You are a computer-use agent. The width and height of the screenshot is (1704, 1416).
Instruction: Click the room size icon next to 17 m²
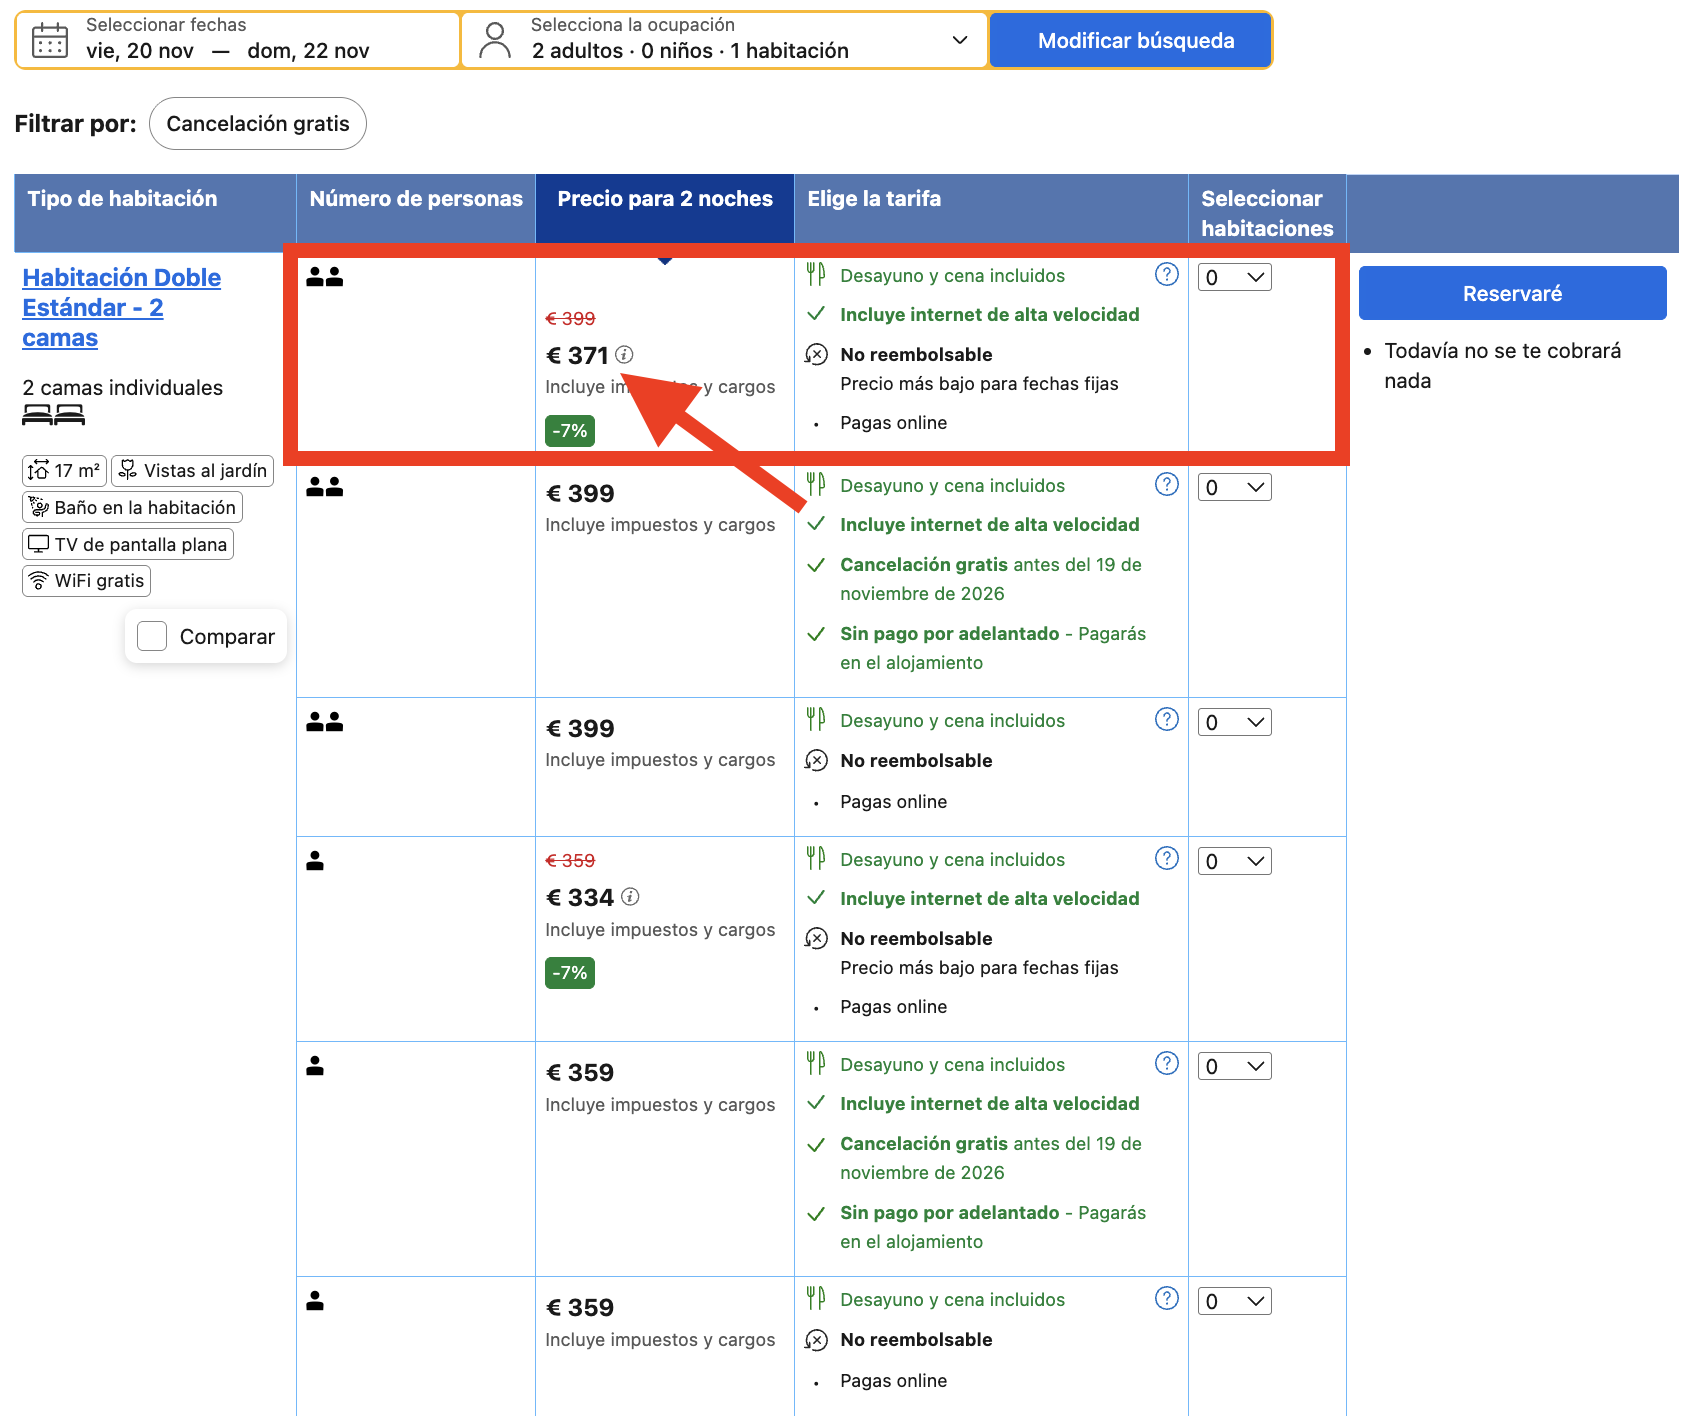39,470
